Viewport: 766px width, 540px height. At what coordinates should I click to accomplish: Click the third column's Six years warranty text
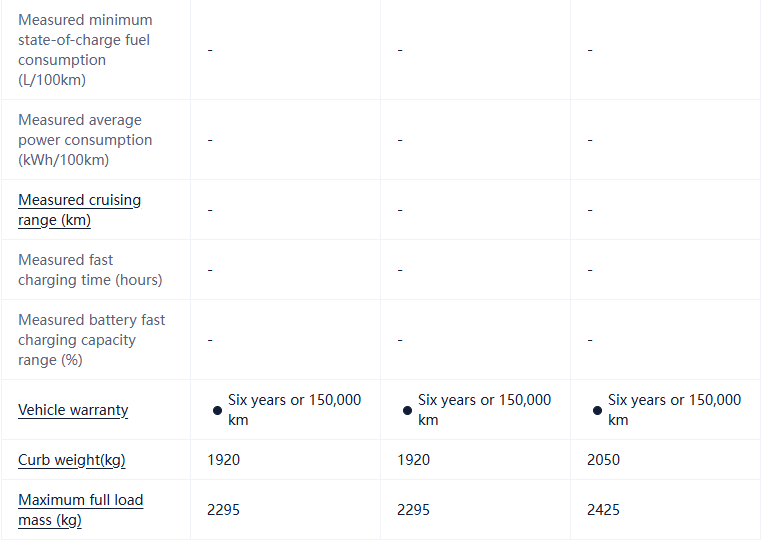[674, 410]
